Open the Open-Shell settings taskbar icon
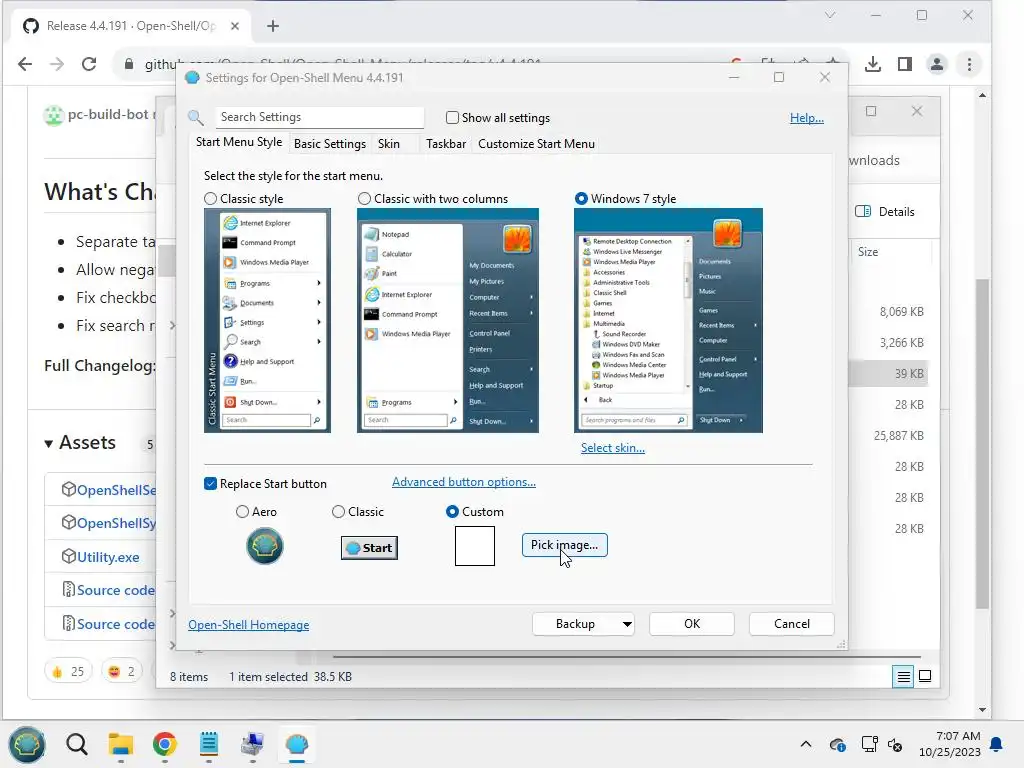This screenshot has width=1024, height=768. [x=296, y=744]
